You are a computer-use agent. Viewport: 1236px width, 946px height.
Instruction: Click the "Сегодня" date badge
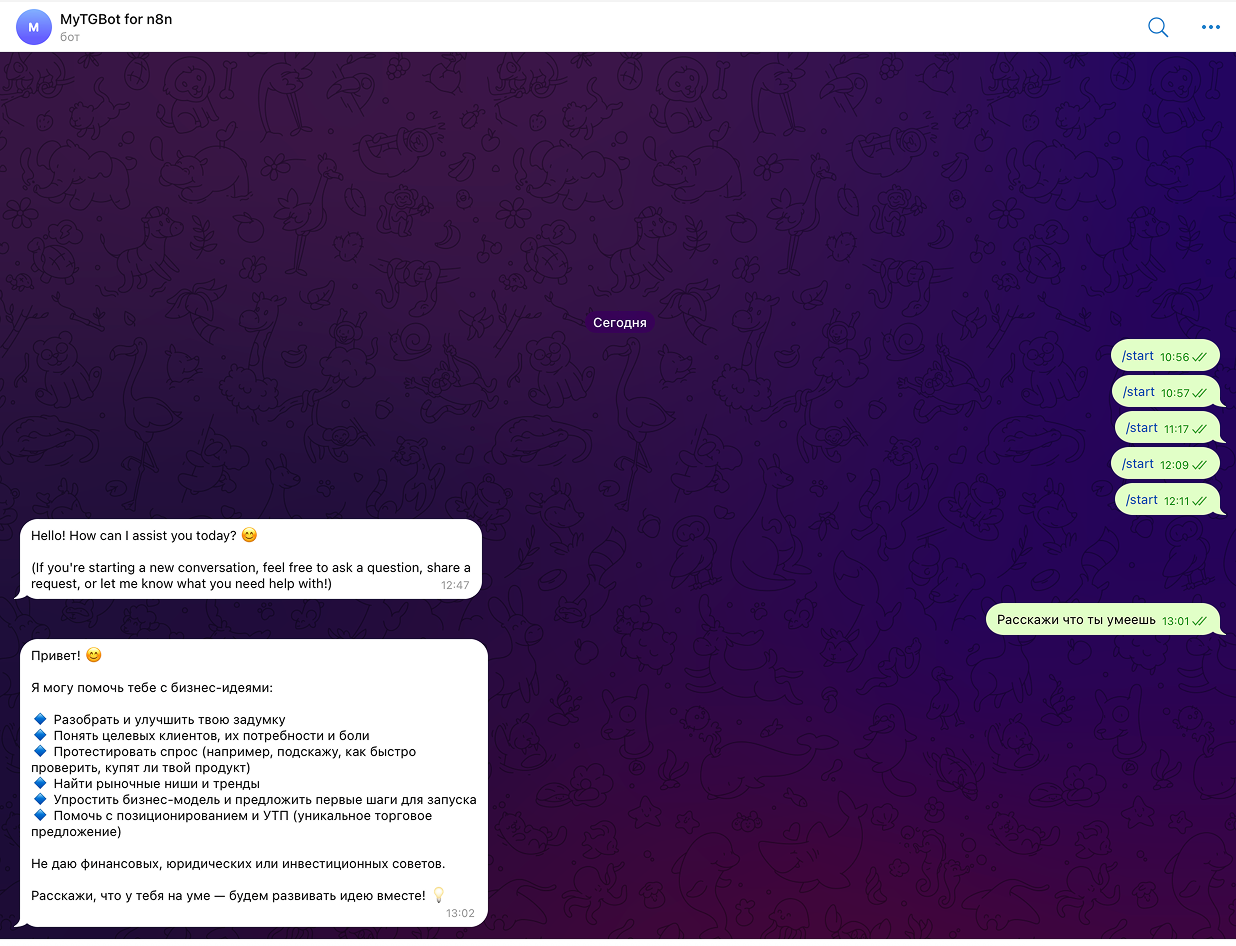(x=619, y=323)
